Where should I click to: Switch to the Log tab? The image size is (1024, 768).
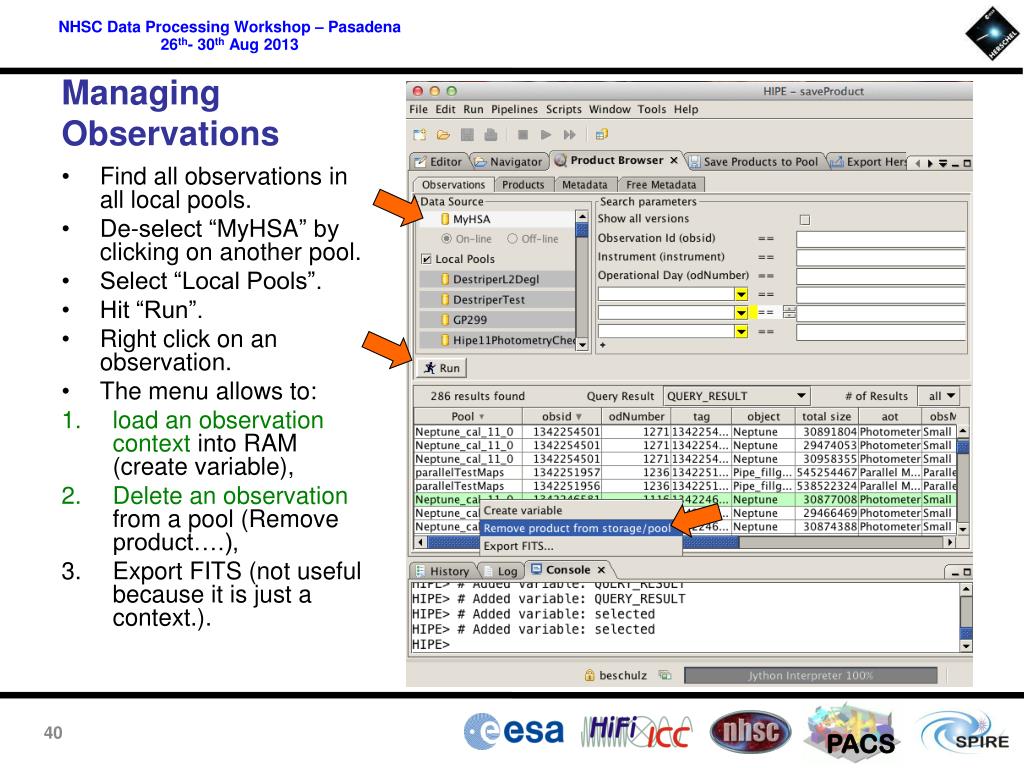501,571
